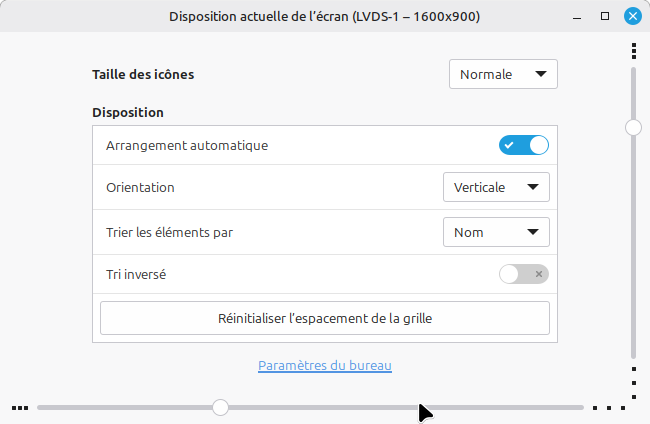650x424 pixels.
Task: Close the screen layout dialog
Action: [632, 16]
